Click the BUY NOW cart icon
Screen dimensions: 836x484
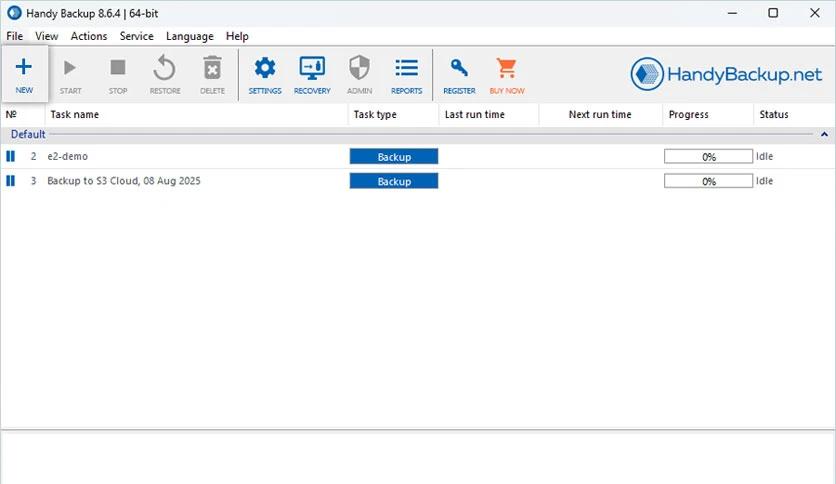click(x=507, y=68)
